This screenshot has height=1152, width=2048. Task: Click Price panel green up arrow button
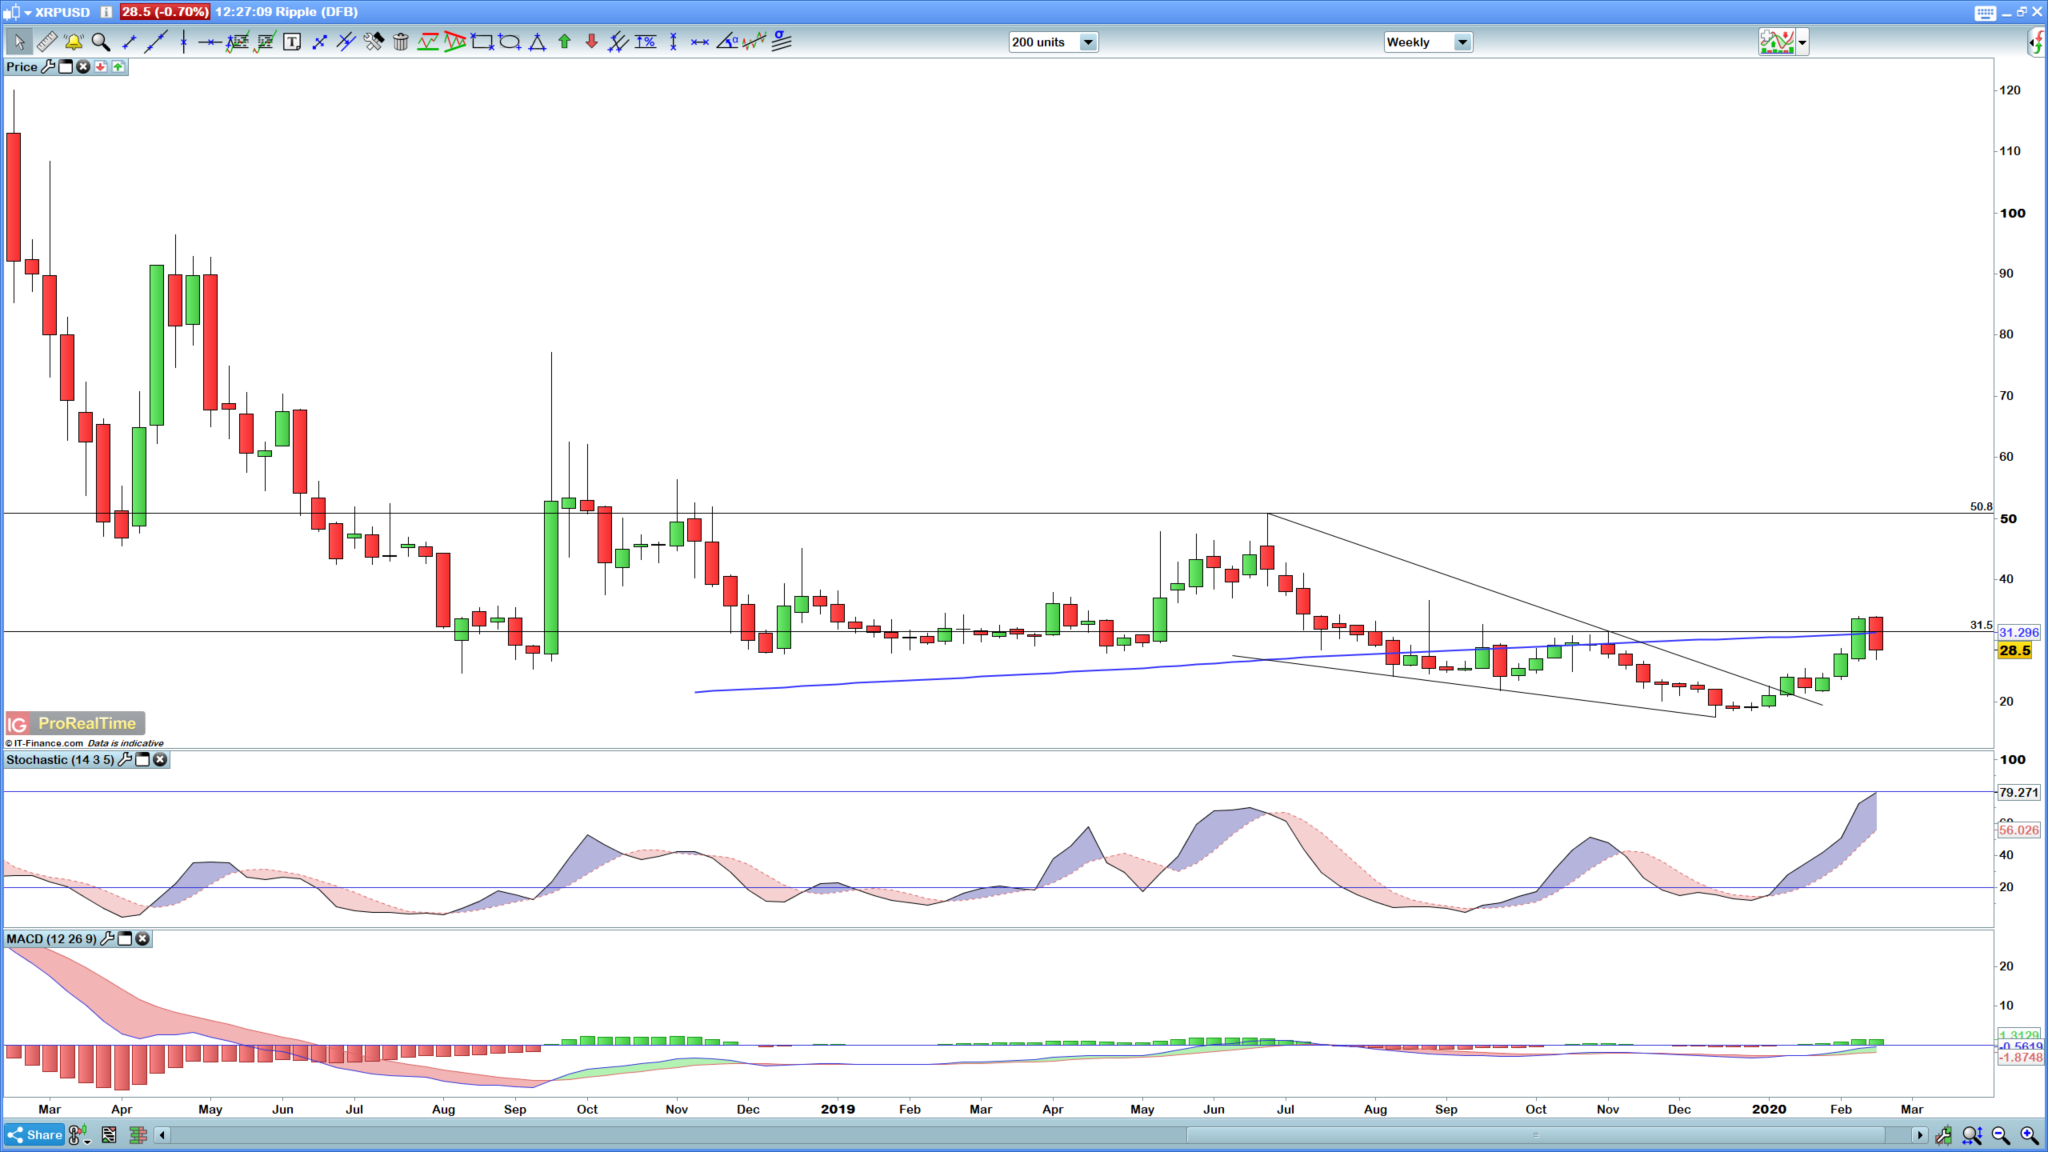118,67
